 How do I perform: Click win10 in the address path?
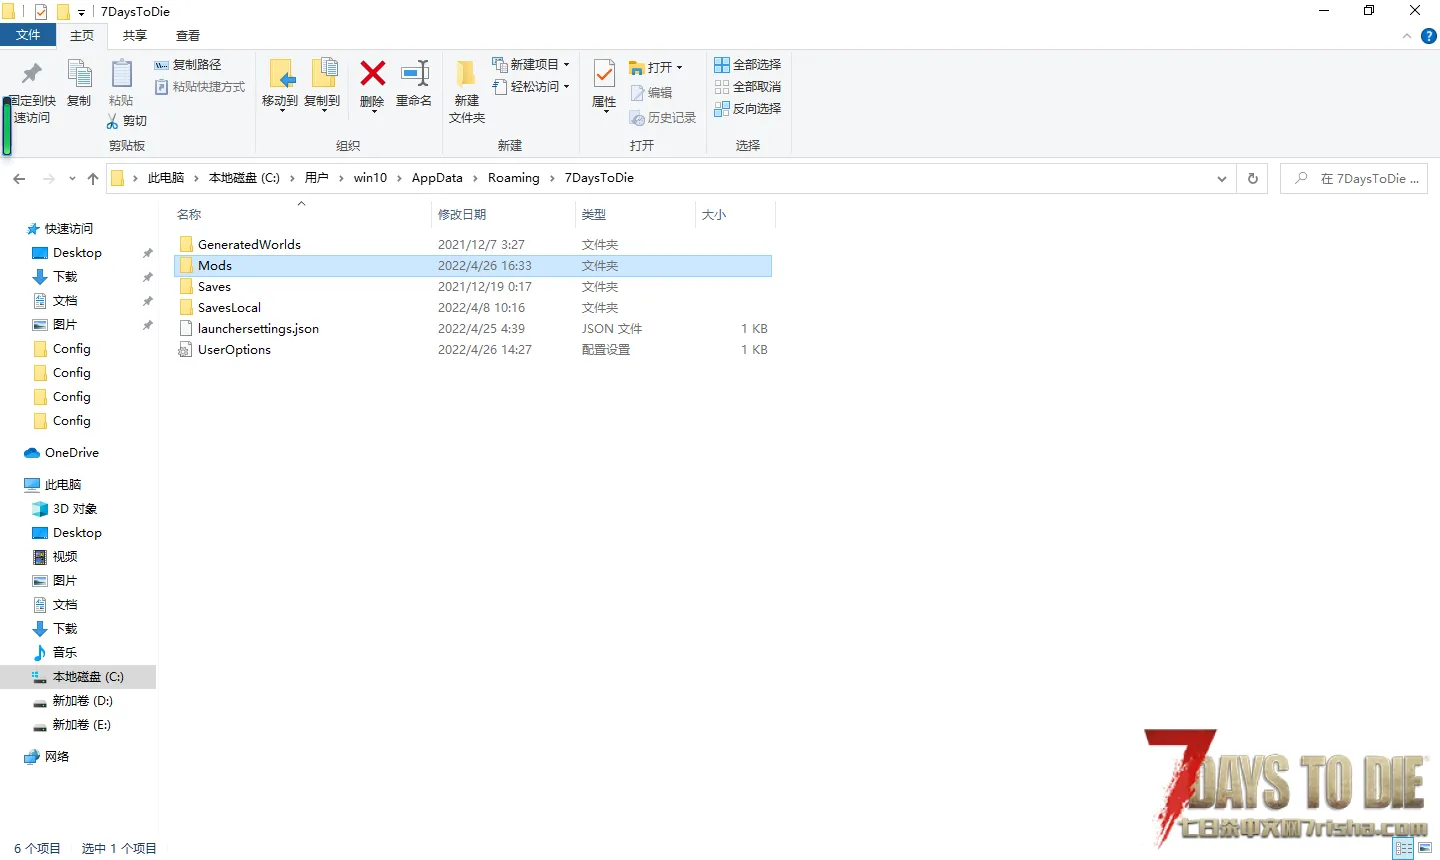tap(370, 178)
